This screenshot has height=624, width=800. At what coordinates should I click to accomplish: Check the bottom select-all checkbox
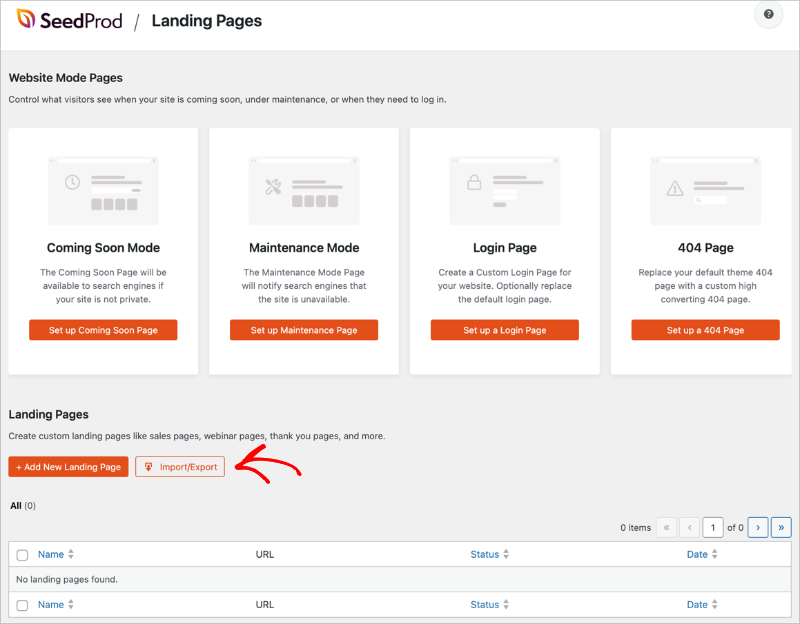22,604
